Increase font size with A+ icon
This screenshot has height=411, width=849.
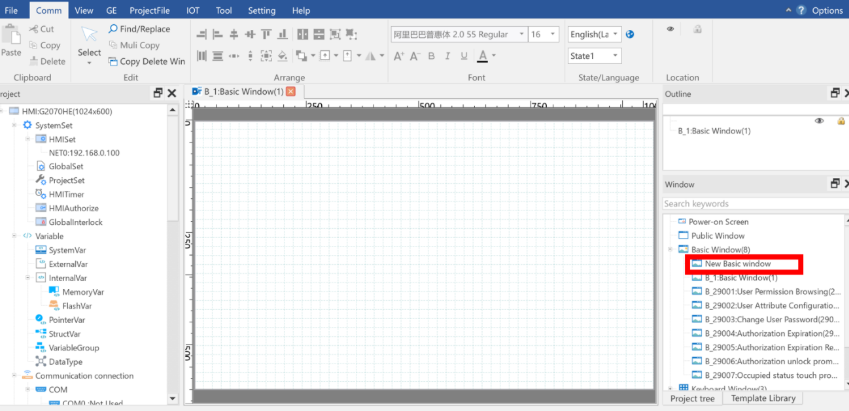tap(399, 56)
